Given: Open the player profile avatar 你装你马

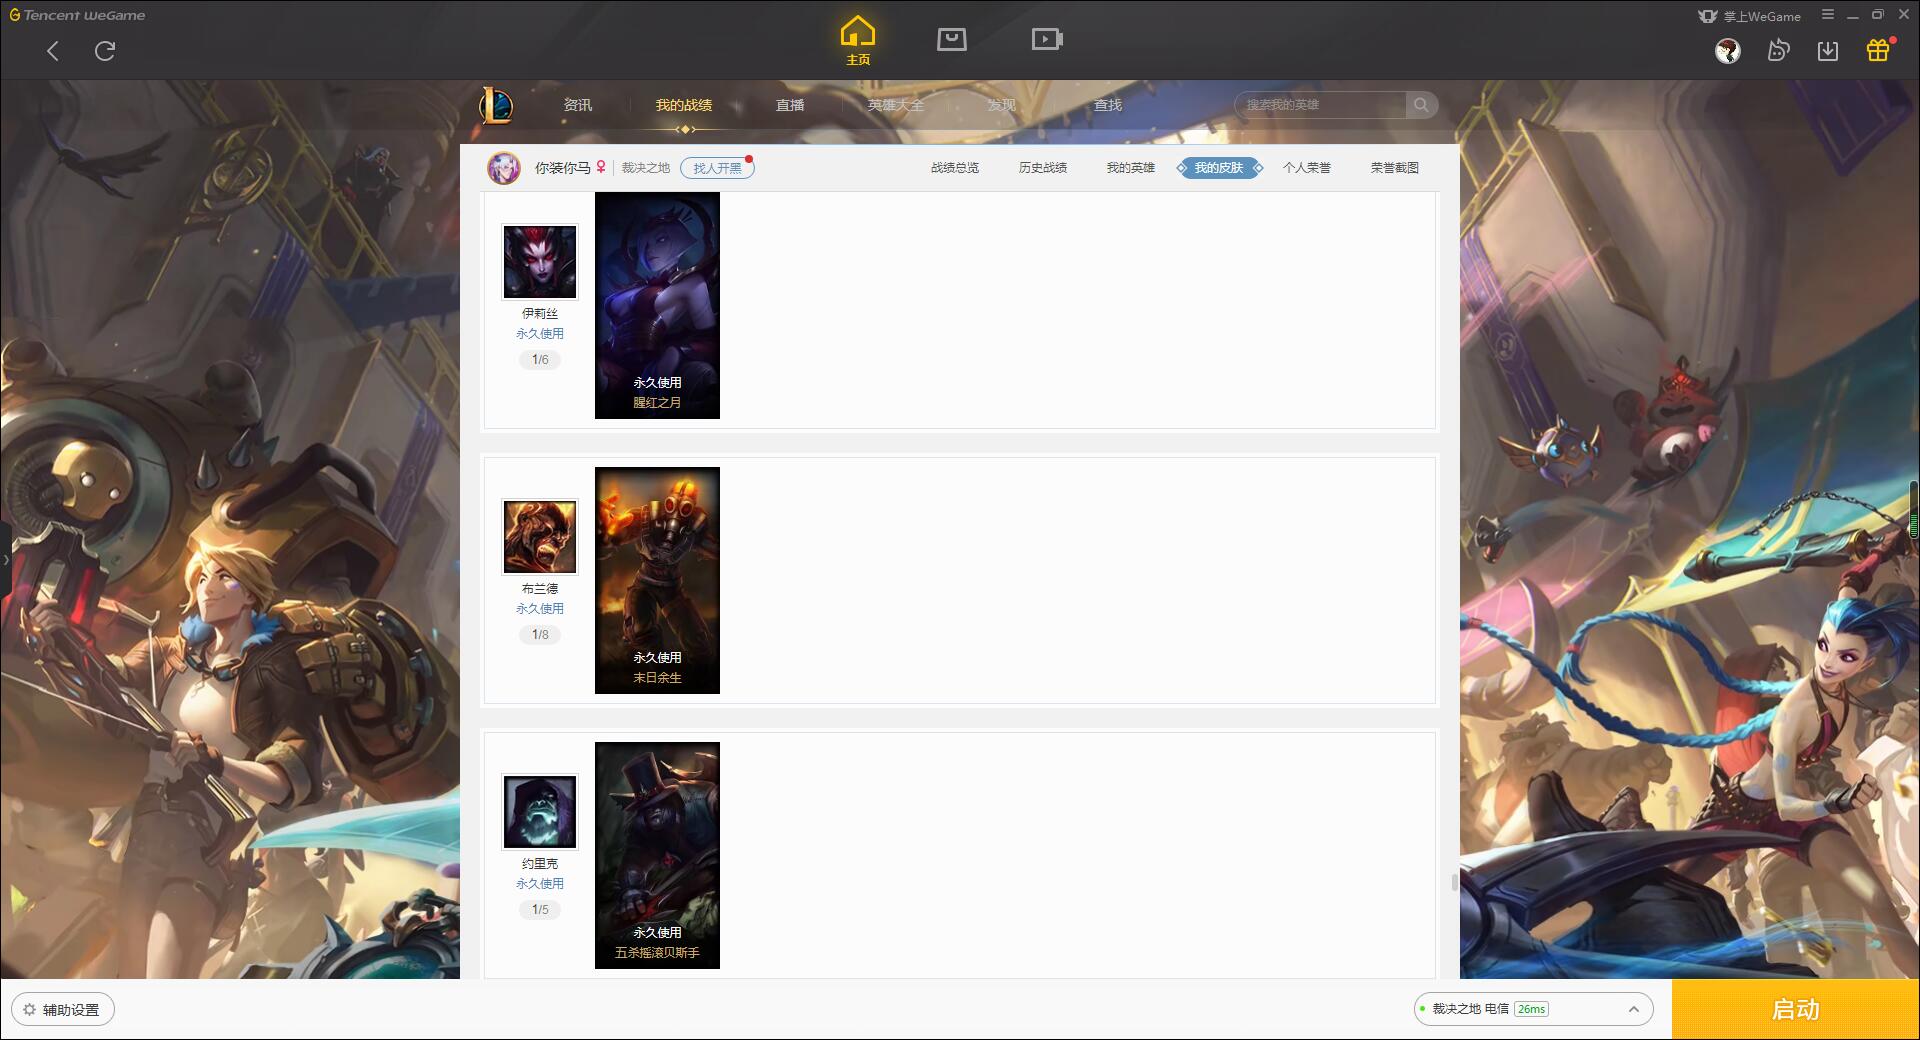Looking at the screenshot, I should 504,168.
